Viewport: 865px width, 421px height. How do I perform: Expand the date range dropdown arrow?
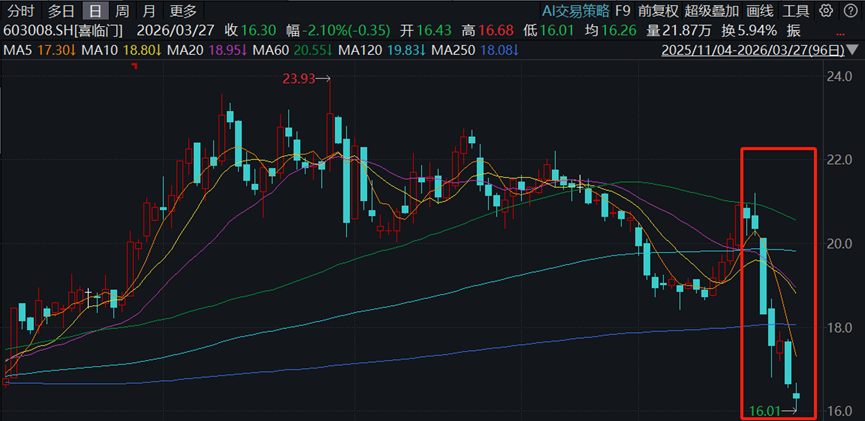(853, 51)
